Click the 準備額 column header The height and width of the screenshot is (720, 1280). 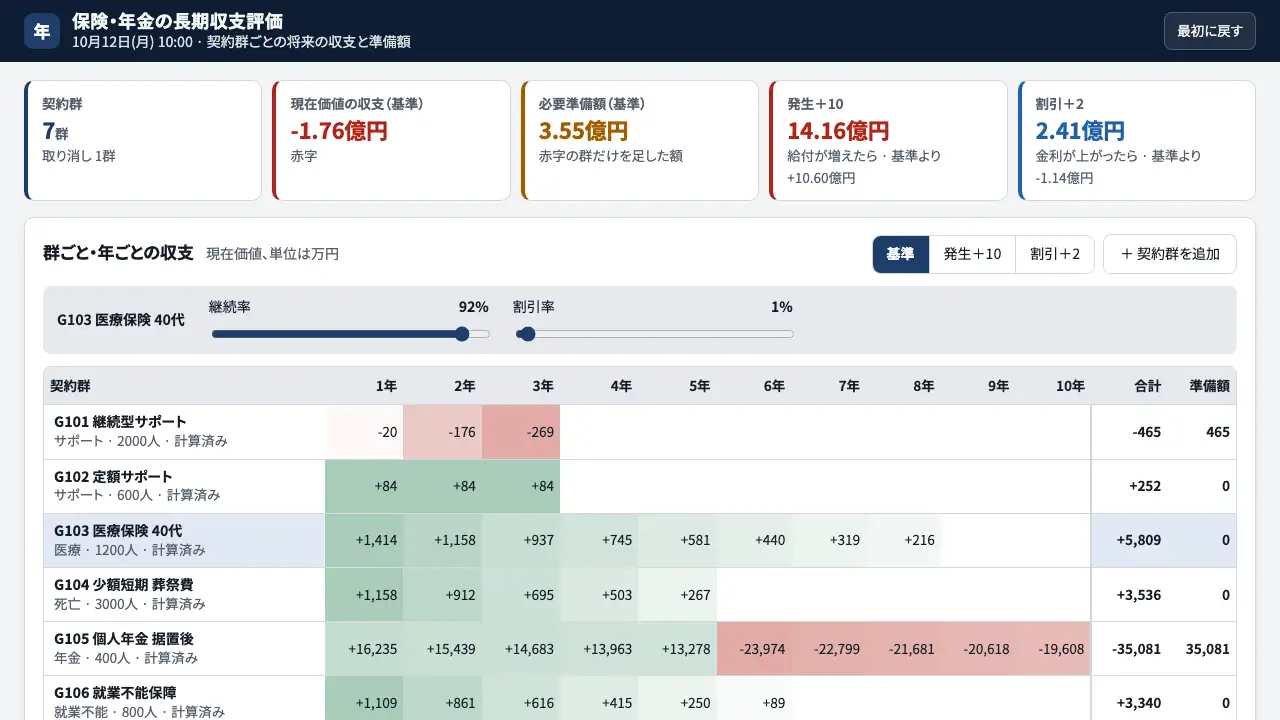pos(1209,386)
